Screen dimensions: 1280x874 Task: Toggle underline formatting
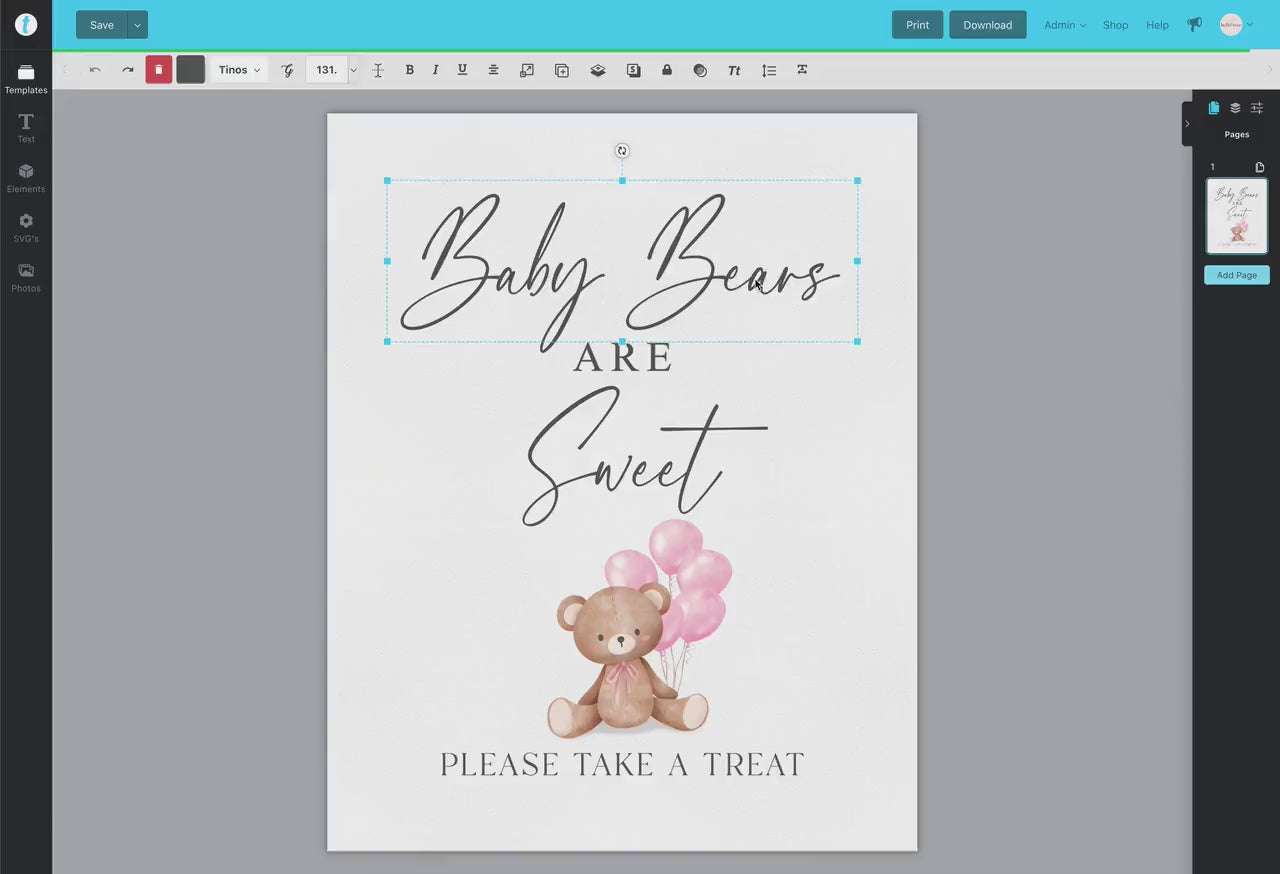(x=462, y=70)
